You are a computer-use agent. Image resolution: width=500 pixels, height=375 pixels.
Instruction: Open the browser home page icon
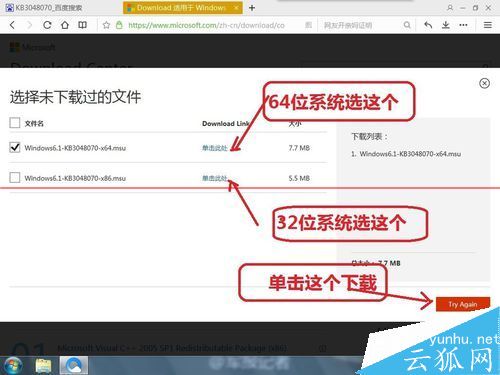(x=65, y=25)
